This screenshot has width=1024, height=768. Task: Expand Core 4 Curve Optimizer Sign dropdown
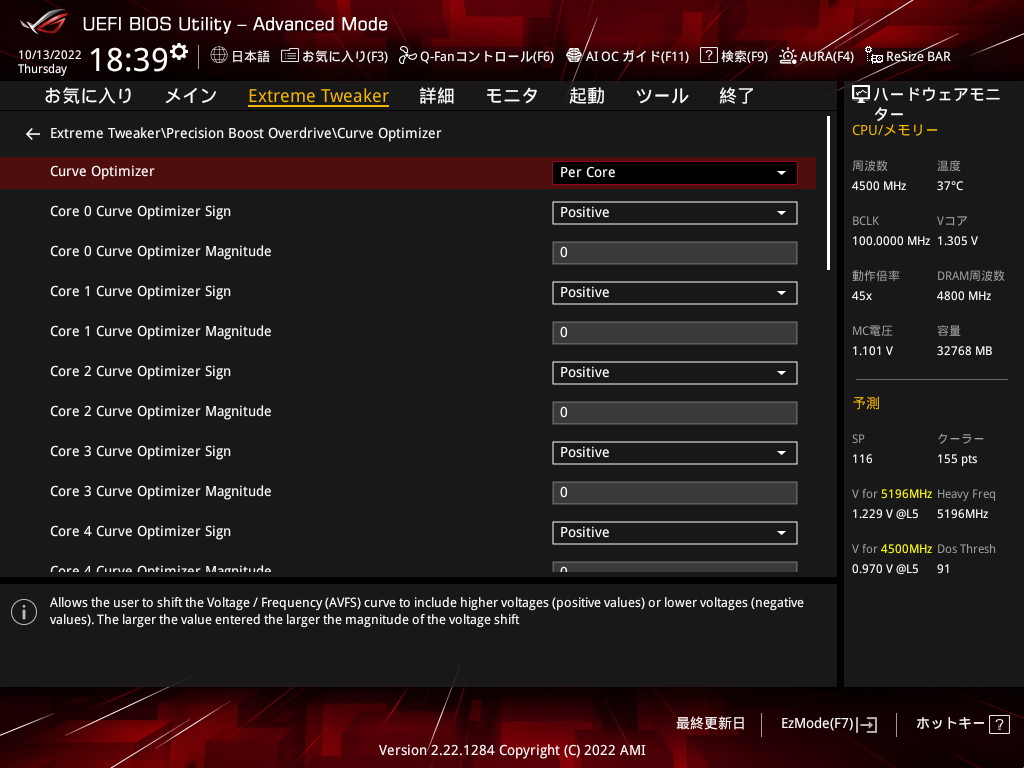[x=675, y=533]
